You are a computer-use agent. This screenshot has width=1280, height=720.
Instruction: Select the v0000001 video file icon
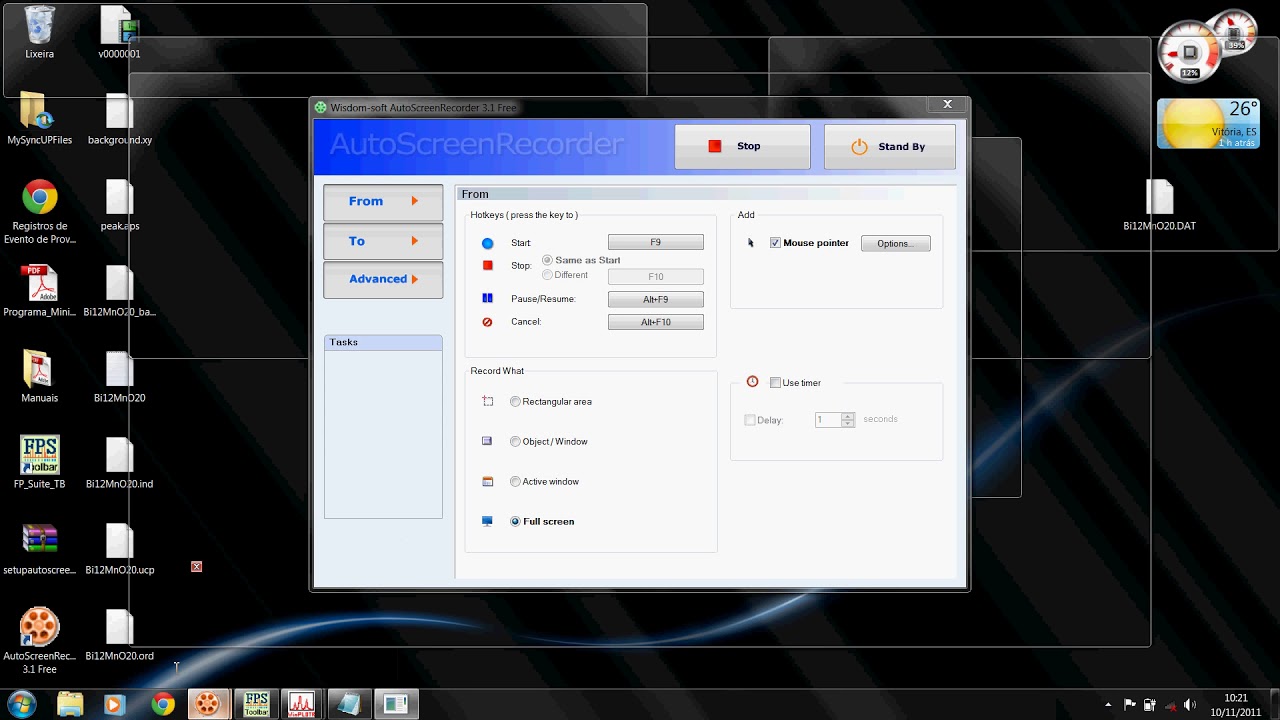coord(119,32)
